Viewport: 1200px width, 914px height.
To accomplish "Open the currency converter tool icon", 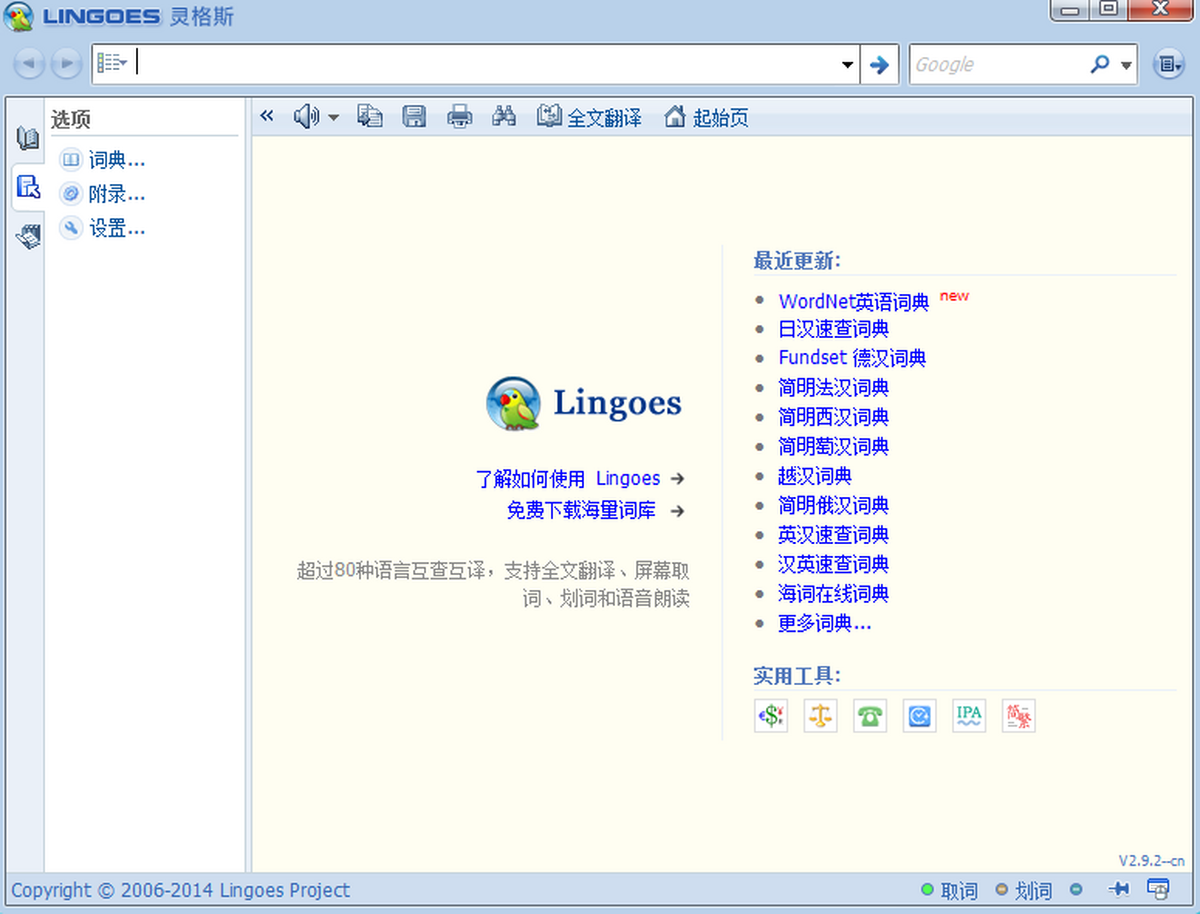I will coord(770,716).
